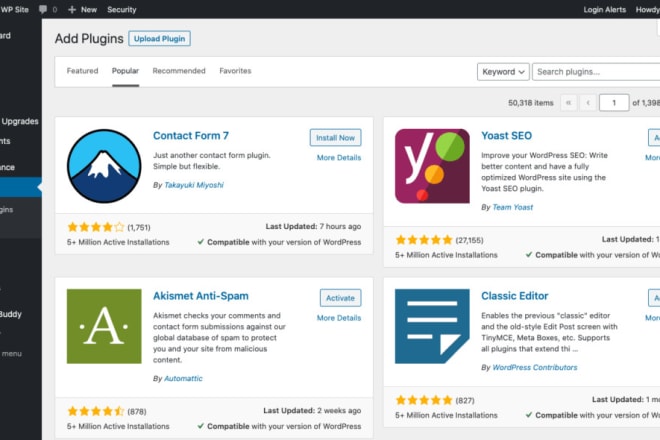Switch to the Featured tab
Viewport: 660px width, 440px height.
(x=82, y=71)
